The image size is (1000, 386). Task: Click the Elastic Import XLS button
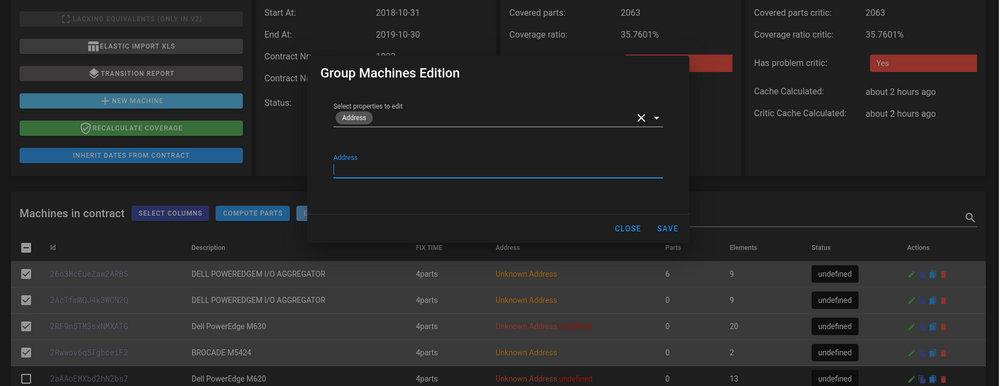131,47
